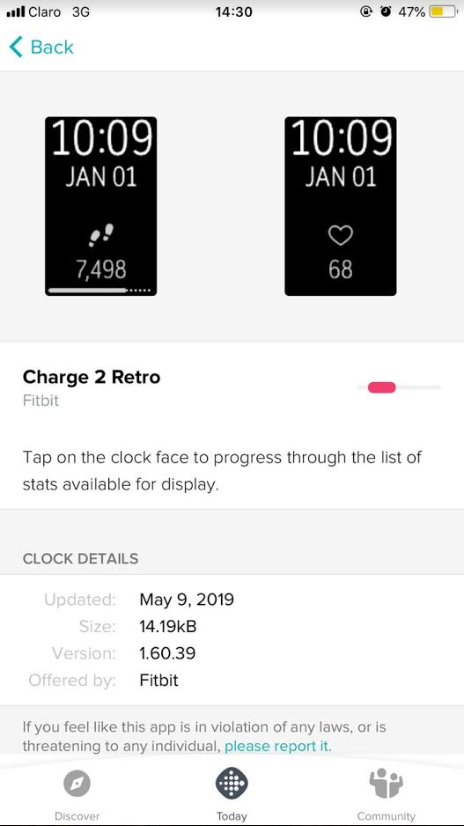Go back using the Back text

[x=52, y=47]
